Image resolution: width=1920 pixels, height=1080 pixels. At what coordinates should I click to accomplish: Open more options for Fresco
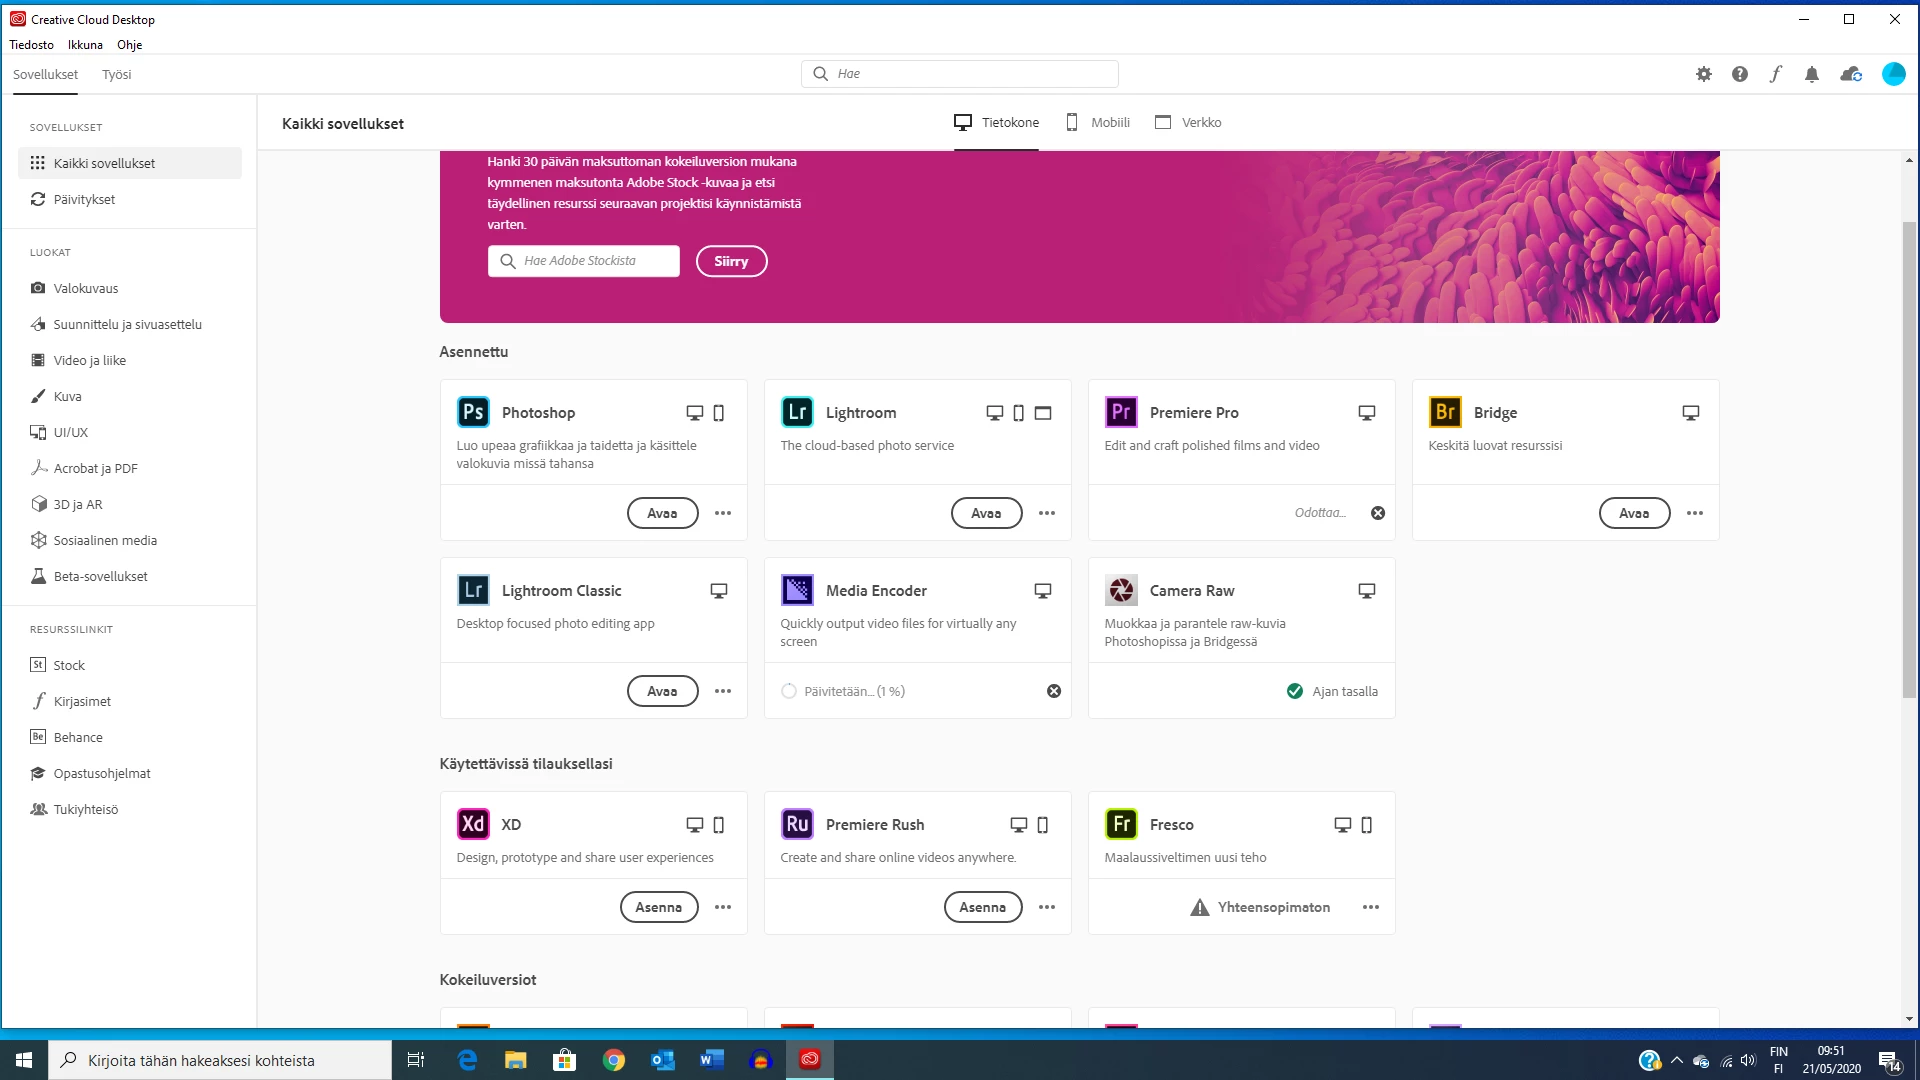click(1371, 907)
